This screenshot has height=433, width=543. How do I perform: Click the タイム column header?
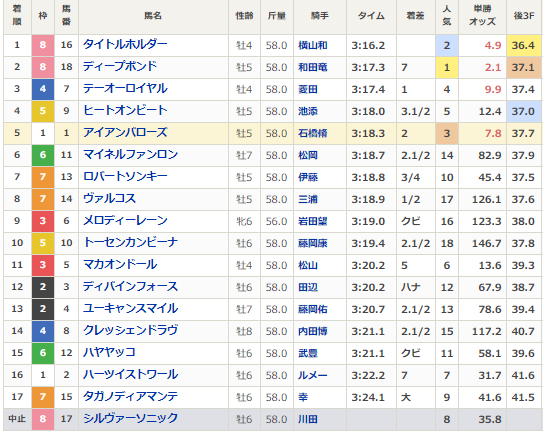coord(371,16)
